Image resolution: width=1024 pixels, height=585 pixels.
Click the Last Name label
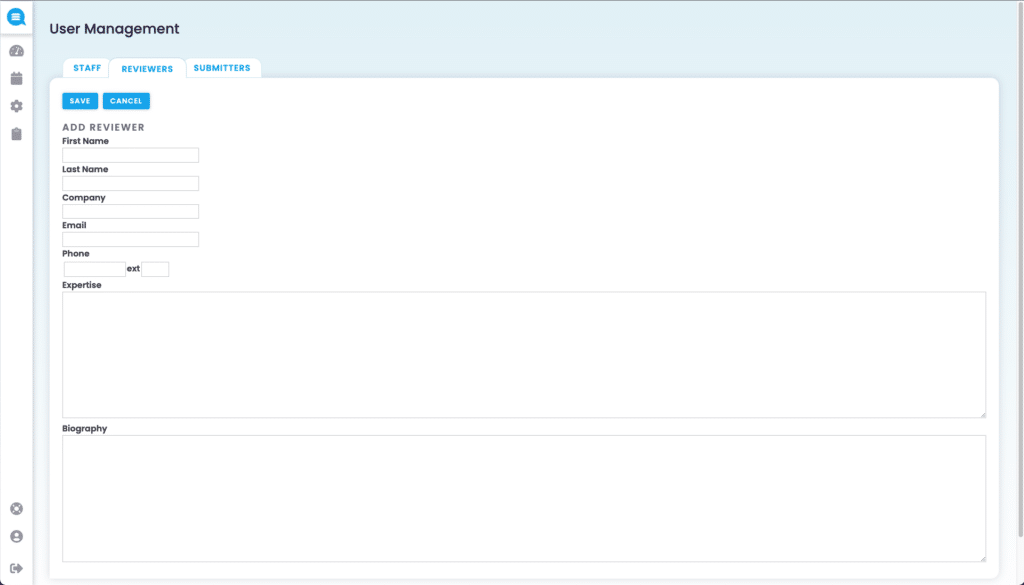[86, 169]
